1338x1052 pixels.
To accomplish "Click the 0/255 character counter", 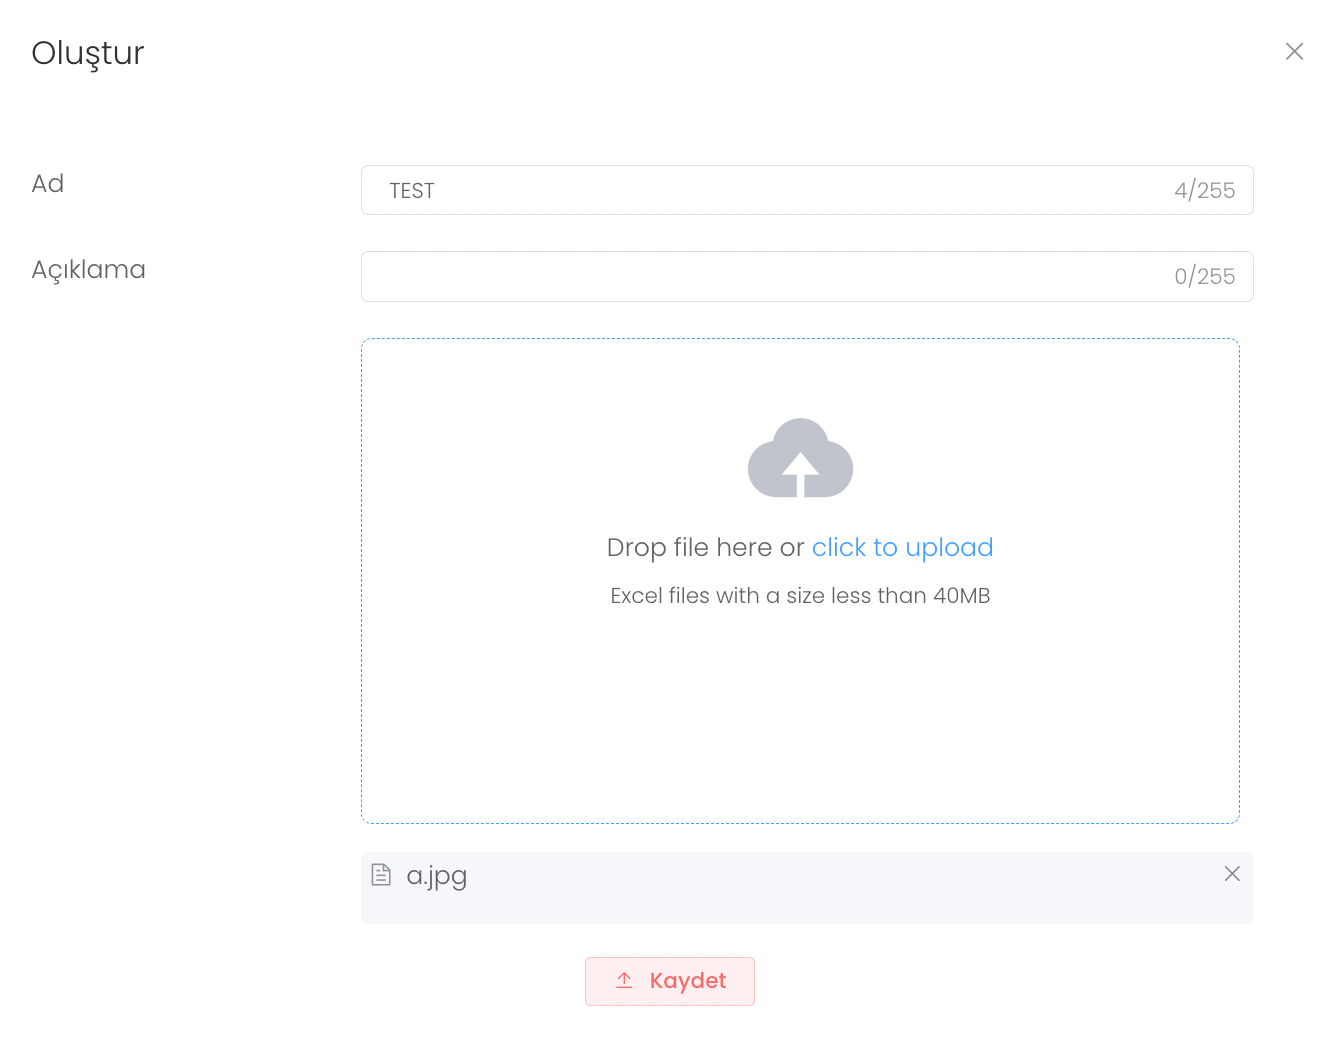I will coord(1204,277).
